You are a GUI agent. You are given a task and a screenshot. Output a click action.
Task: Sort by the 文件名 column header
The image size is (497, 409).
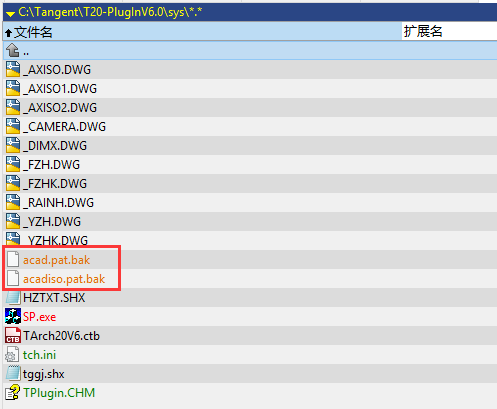(202, 32)
